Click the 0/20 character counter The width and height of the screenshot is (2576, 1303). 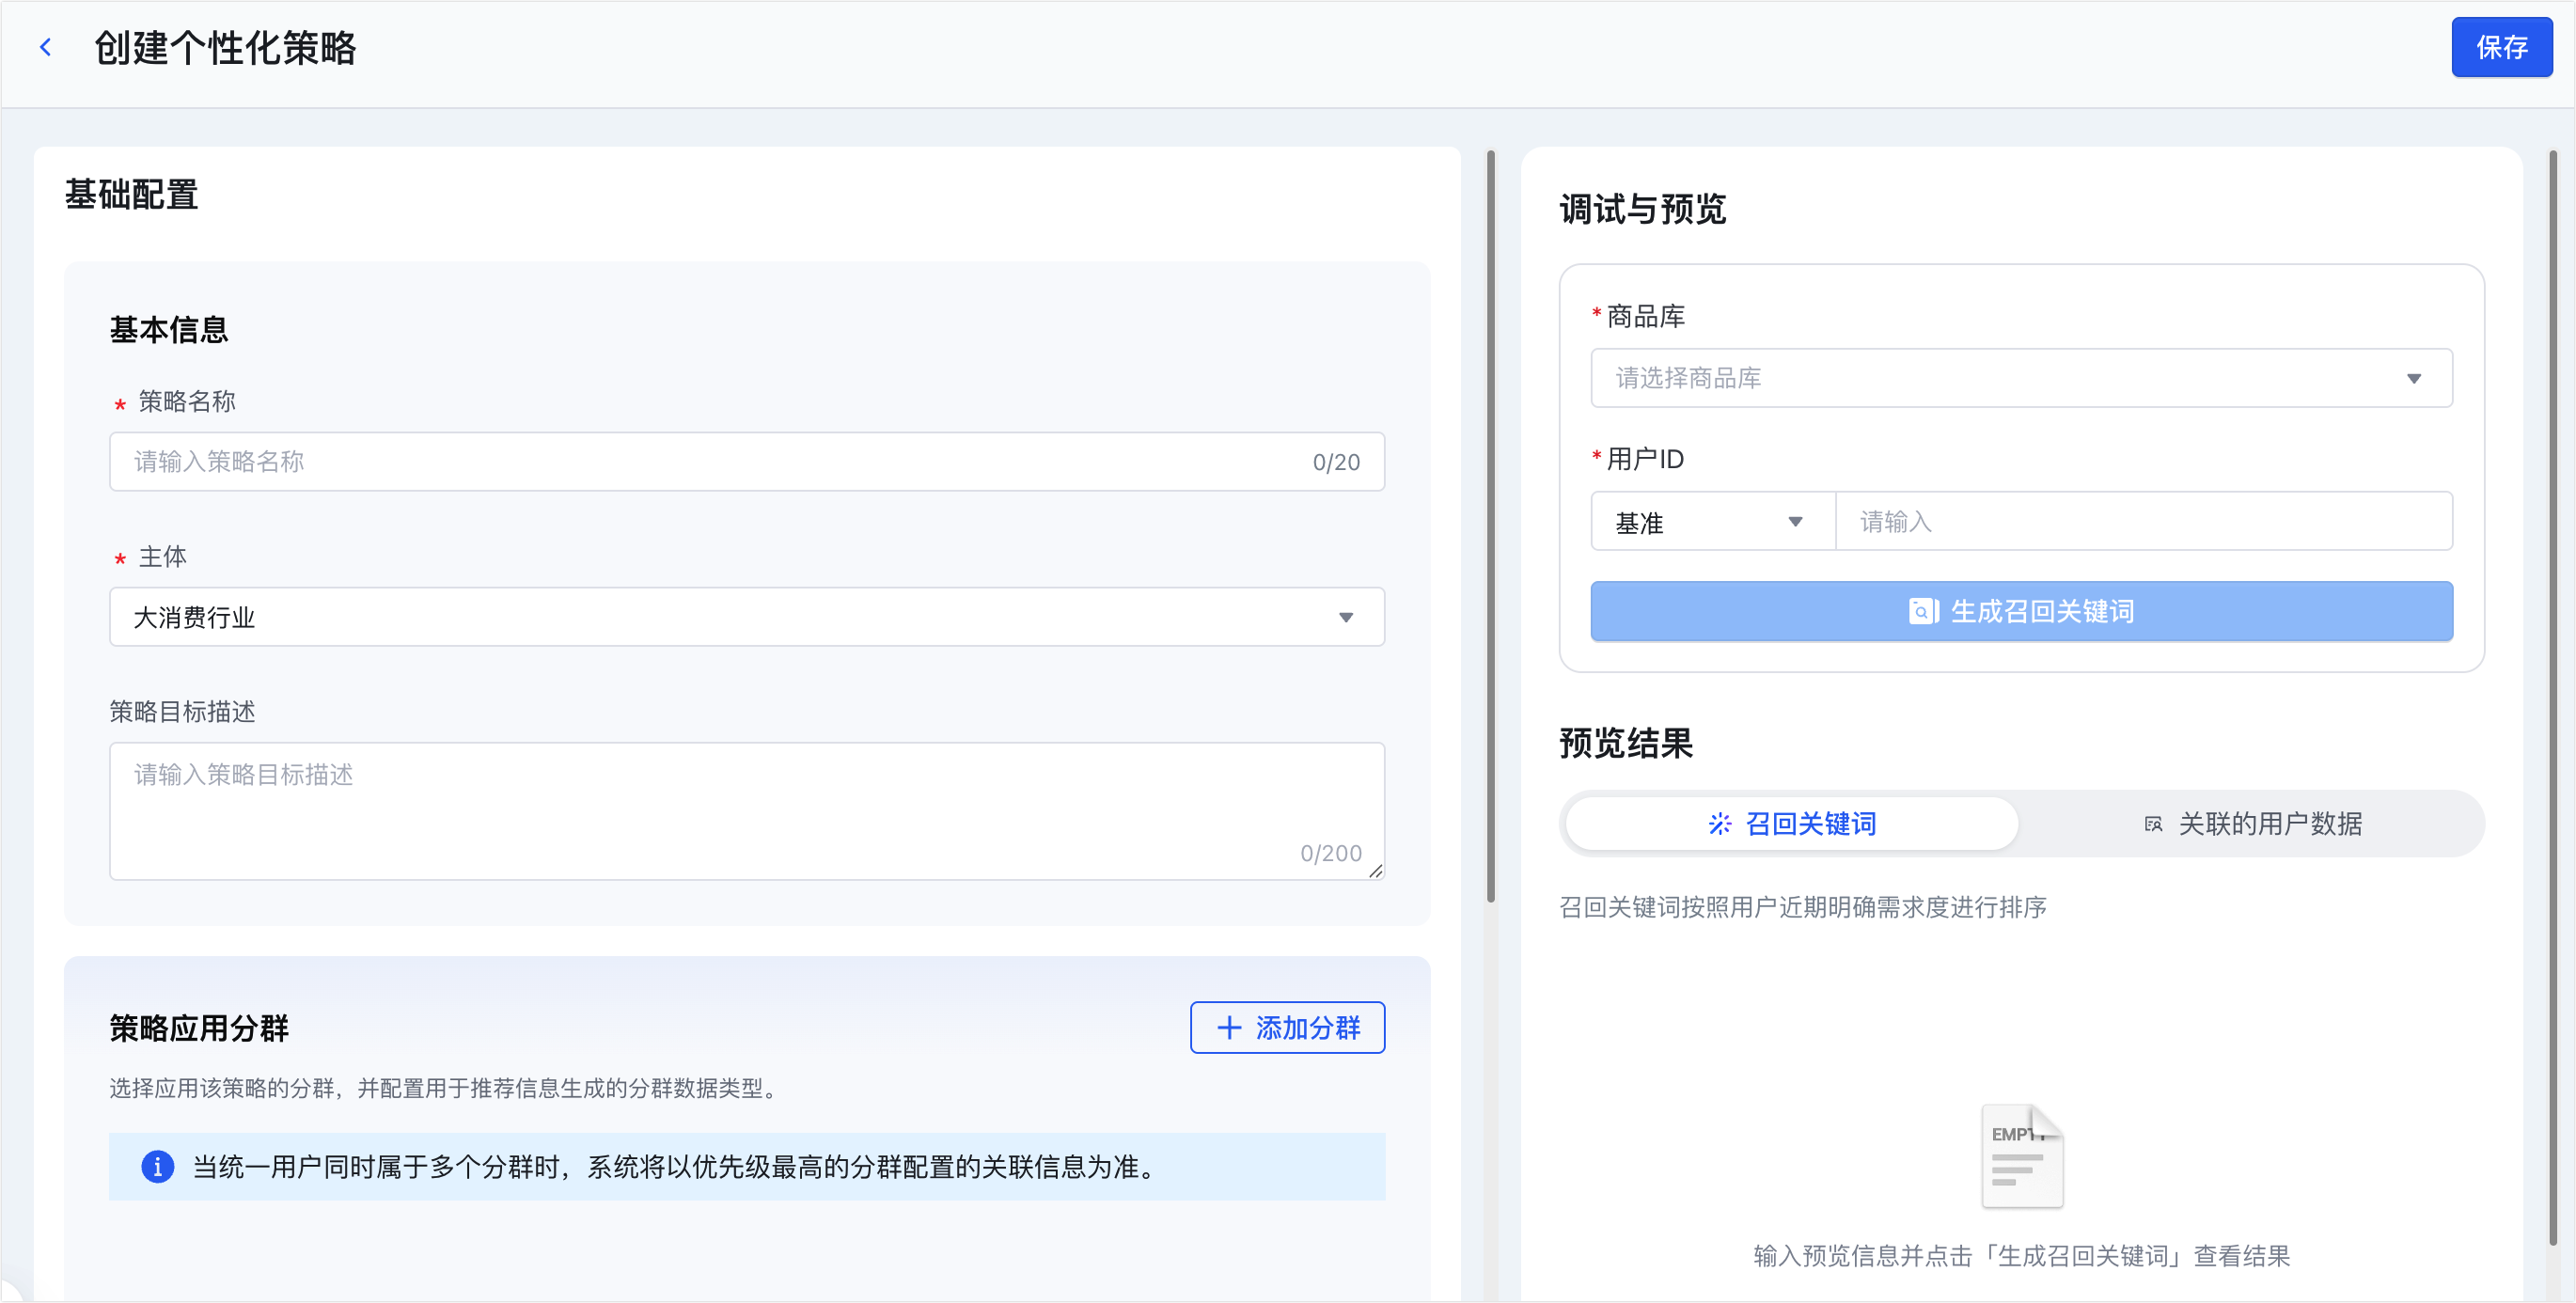click(1336, 463)
